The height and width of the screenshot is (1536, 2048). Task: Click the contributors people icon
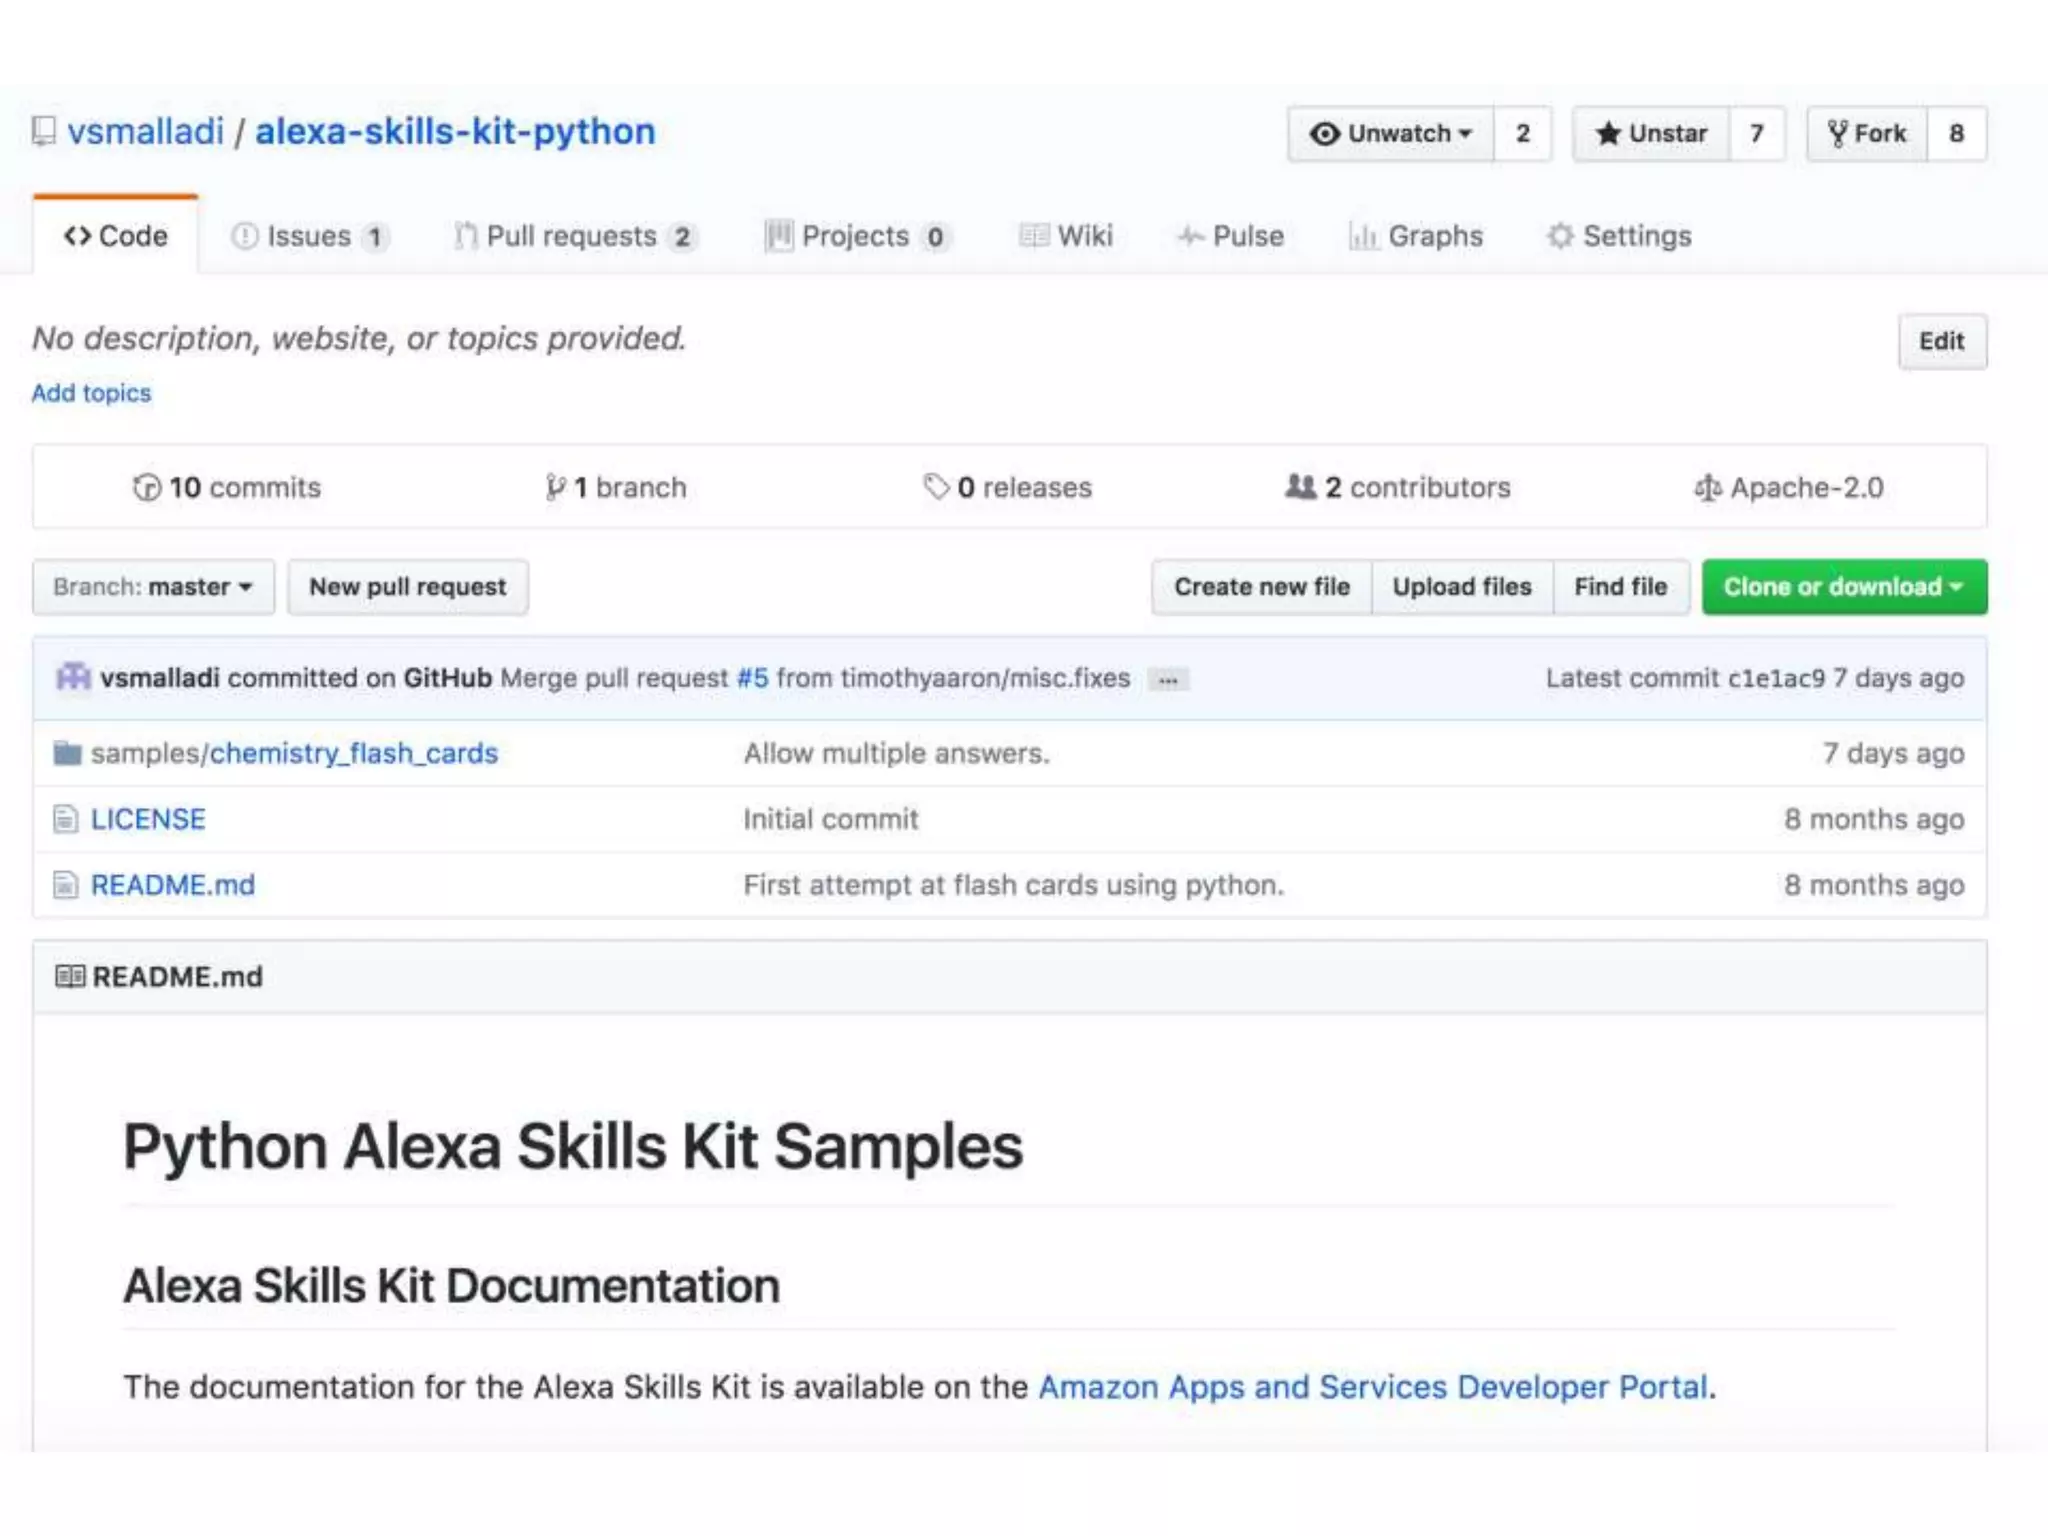point(1300,487)
